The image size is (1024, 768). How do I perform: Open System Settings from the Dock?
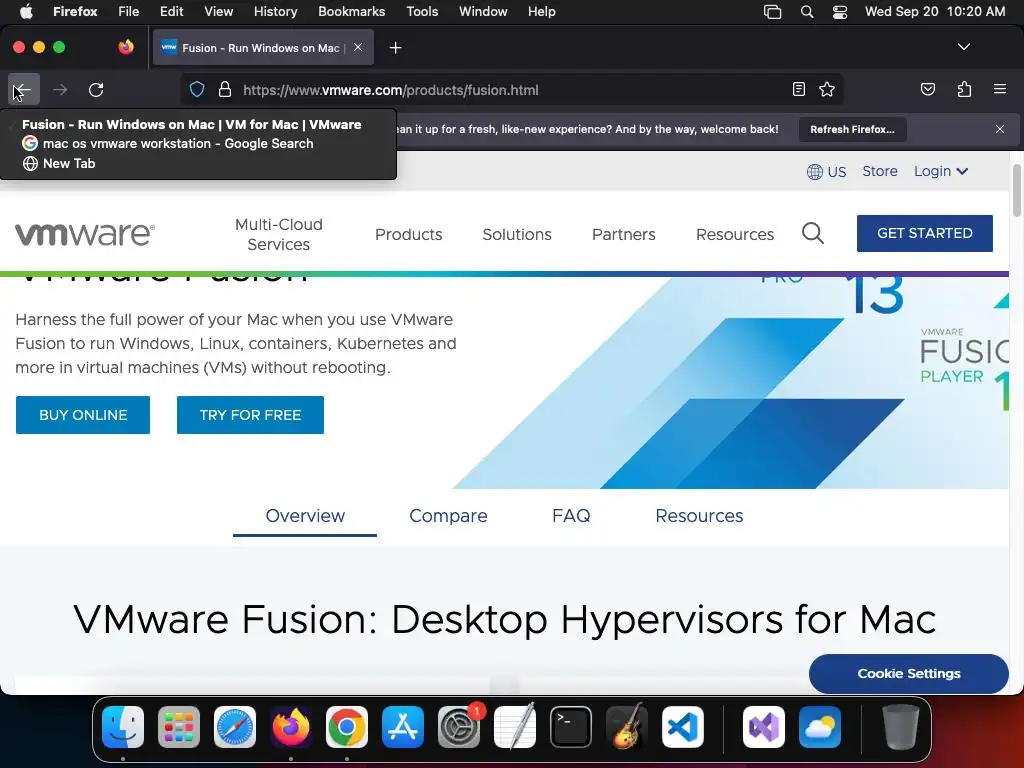(458, 727)
